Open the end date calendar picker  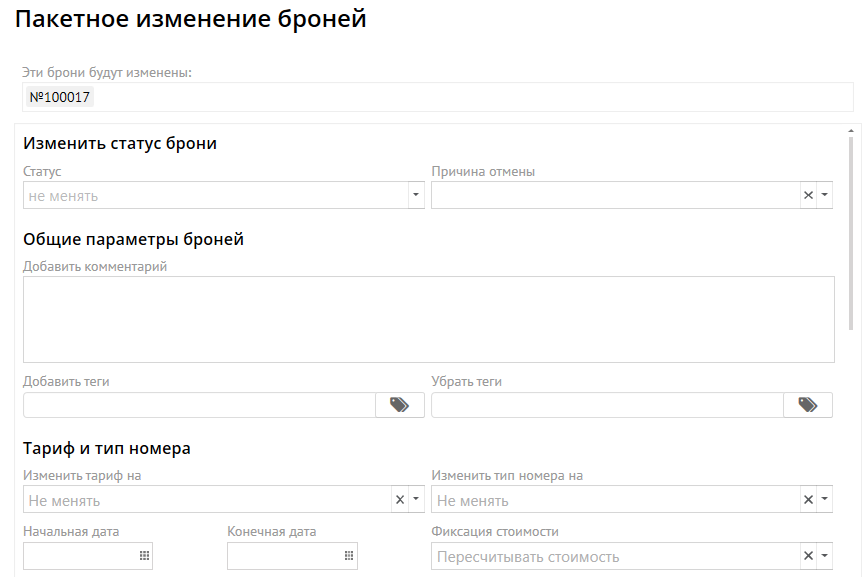[349, 556]
